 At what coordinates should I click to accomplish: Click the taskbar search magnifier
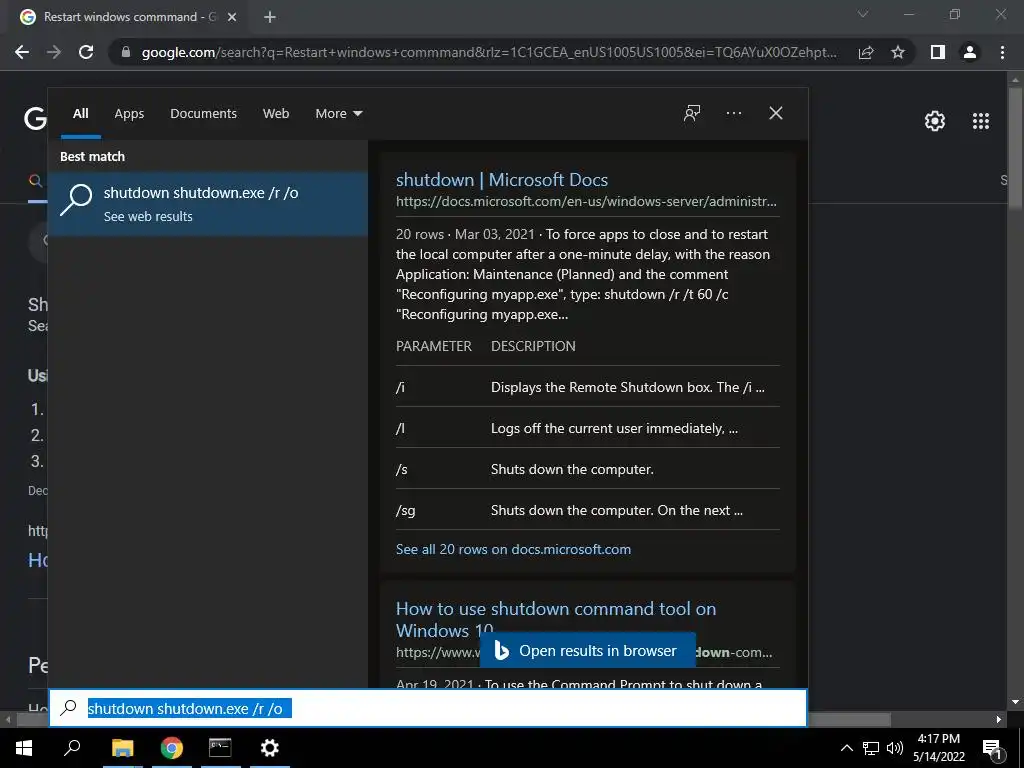[x=72, y=748]
